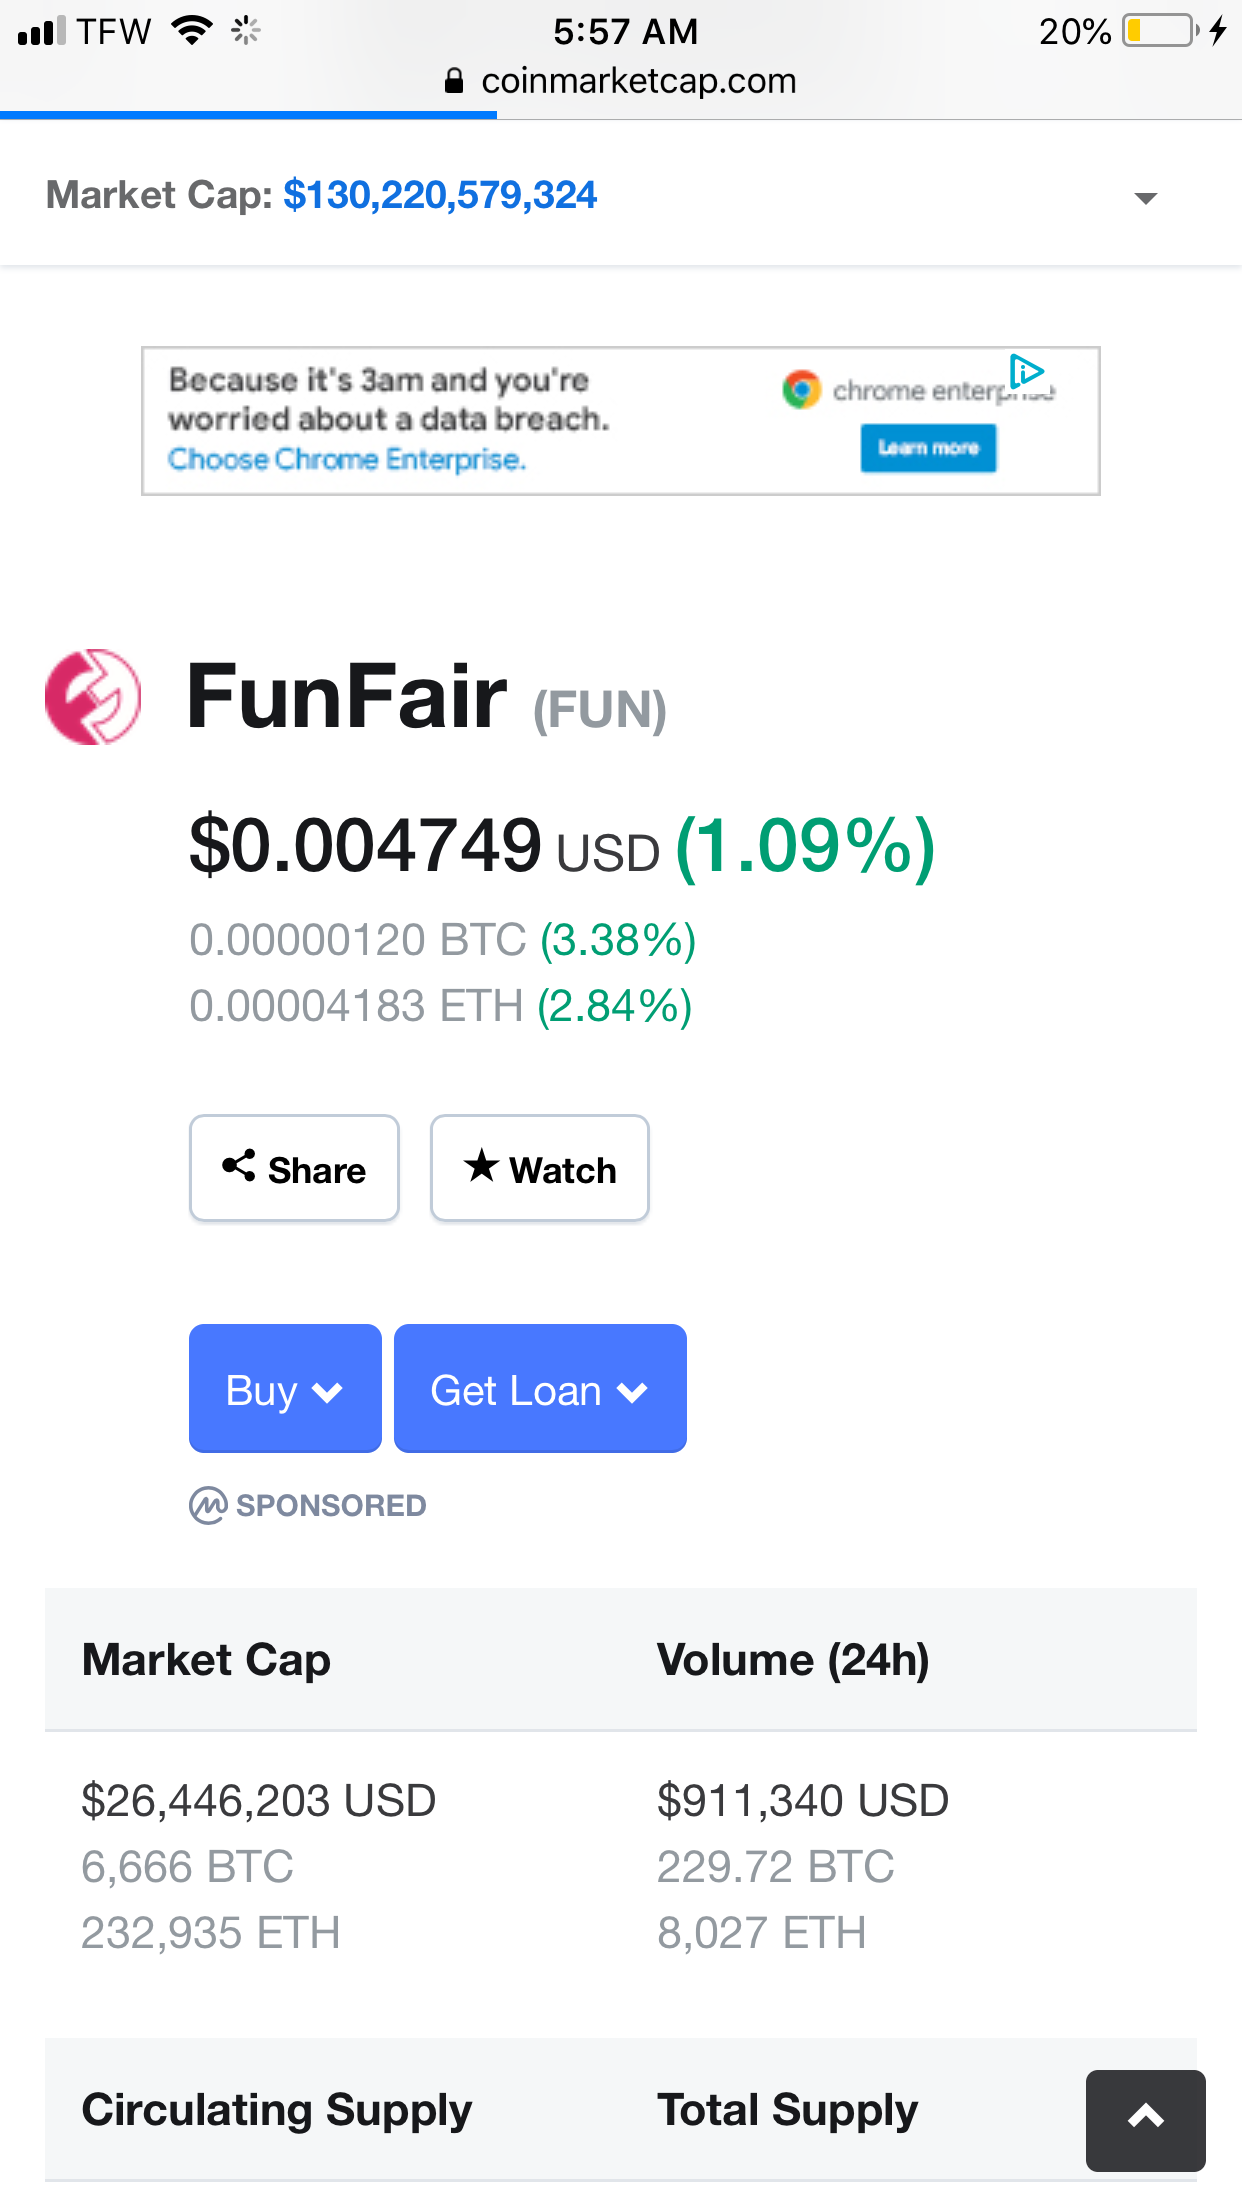Open the Get Loan dropdown

(x=540, y=1388)
